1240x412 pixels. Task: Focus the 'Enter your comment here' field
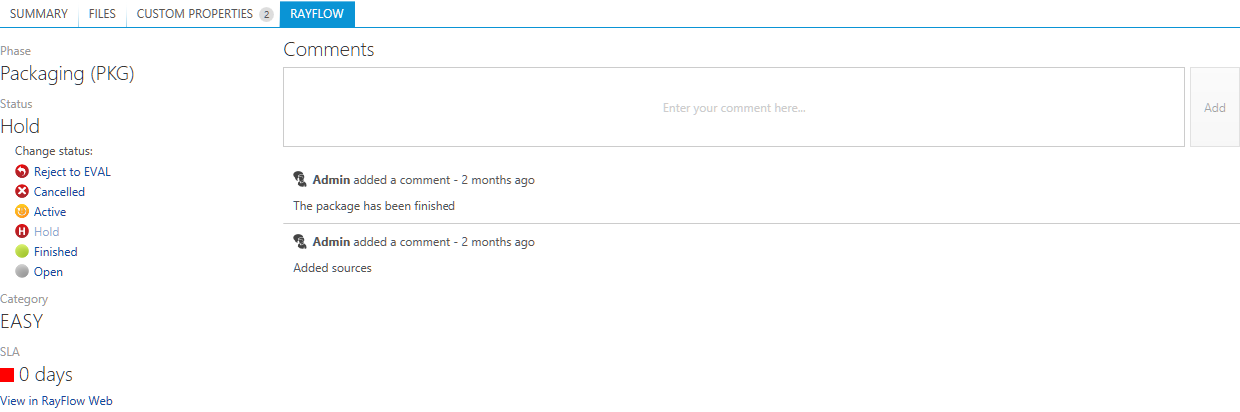coord(734,107)
